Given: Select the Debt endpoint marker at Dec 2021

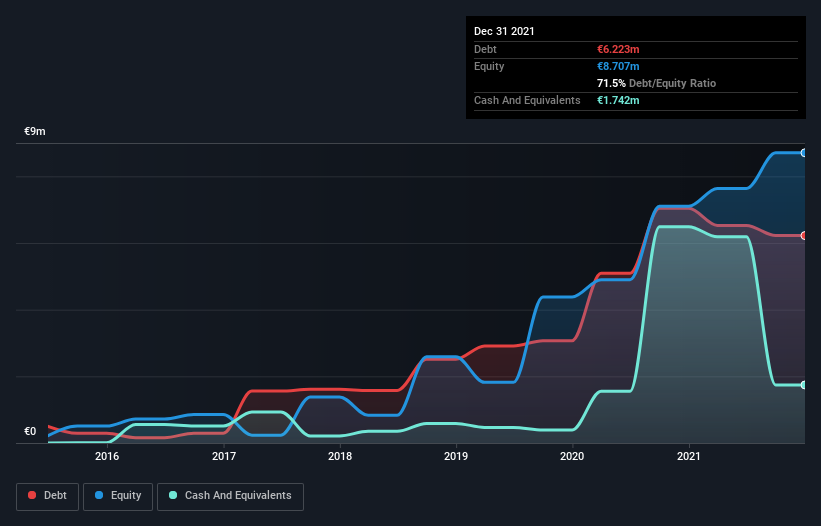Looking at the screenshot, I should [804, 236].
